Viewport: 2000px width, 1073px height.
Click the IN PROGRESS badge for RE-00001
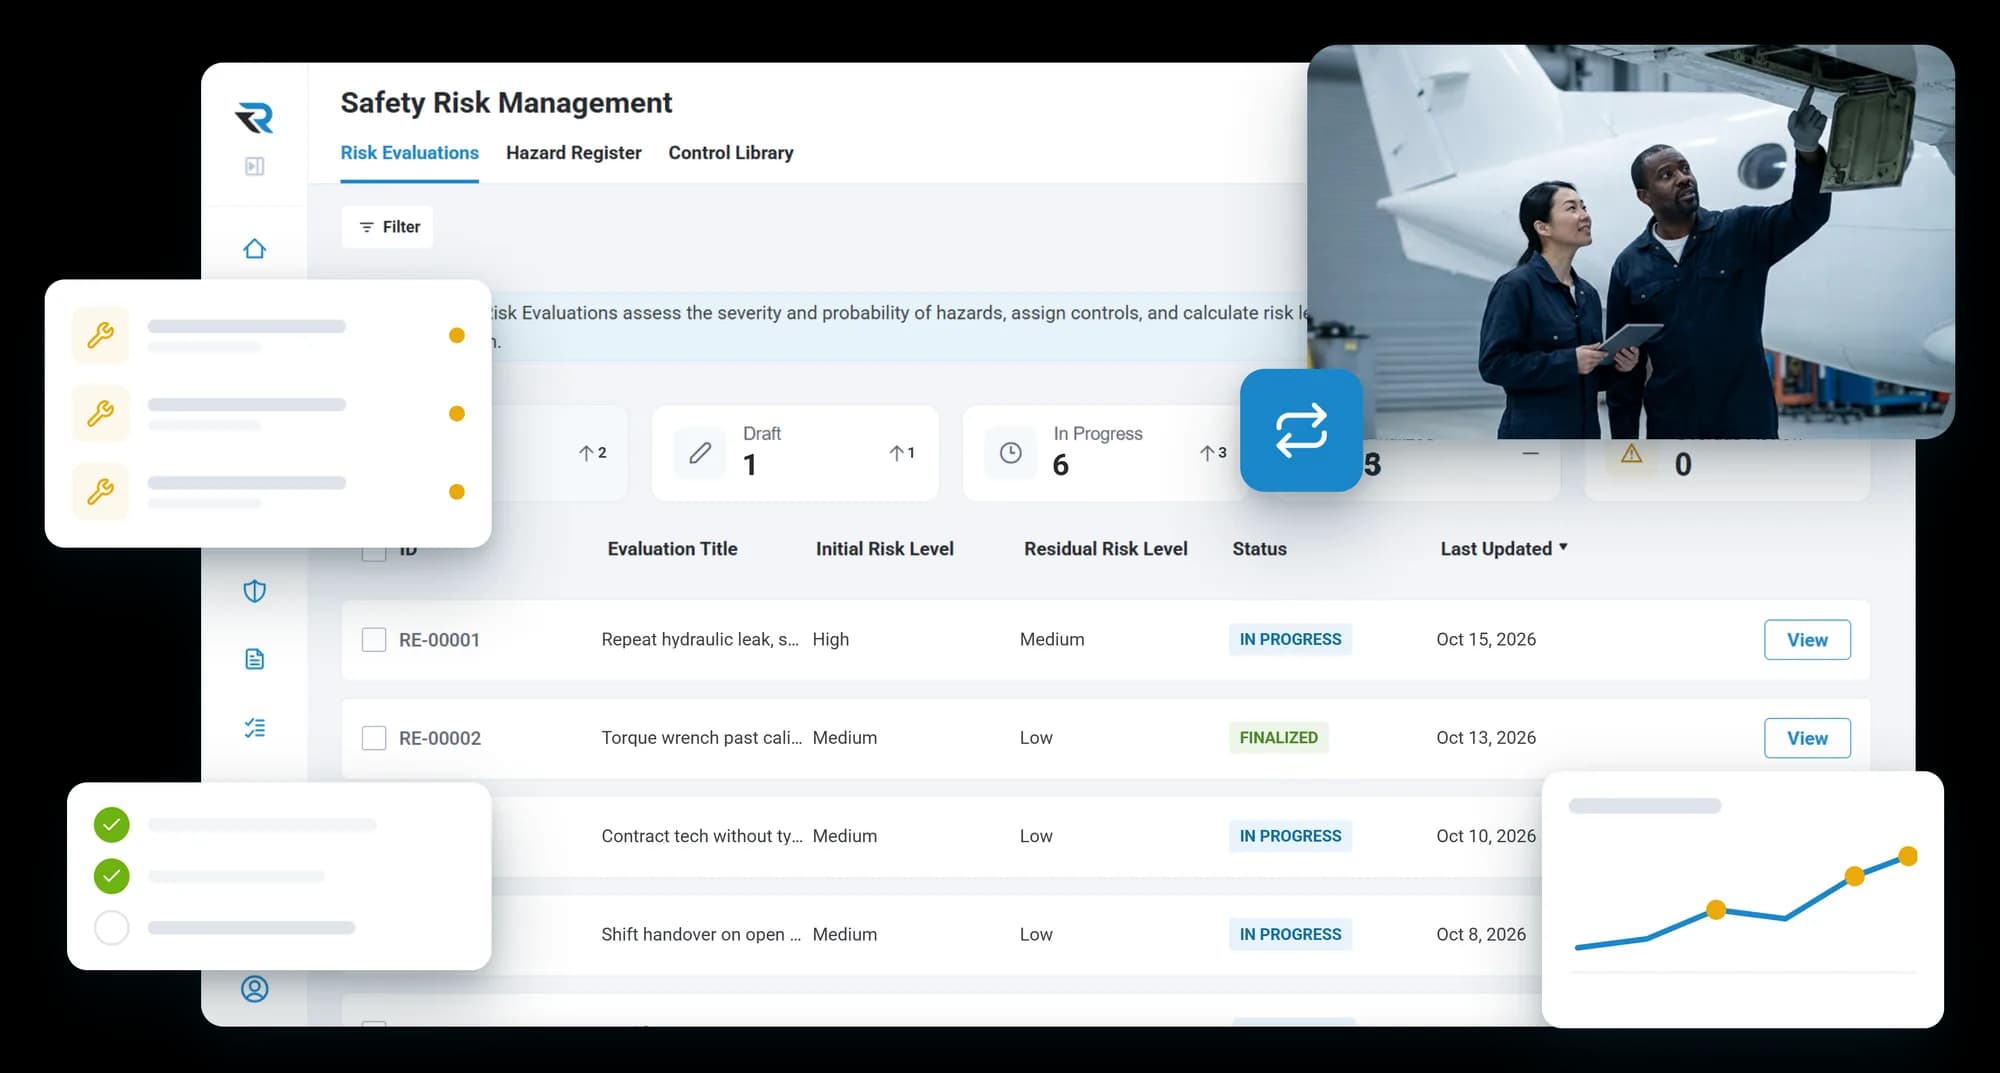tap(1291, 640)
